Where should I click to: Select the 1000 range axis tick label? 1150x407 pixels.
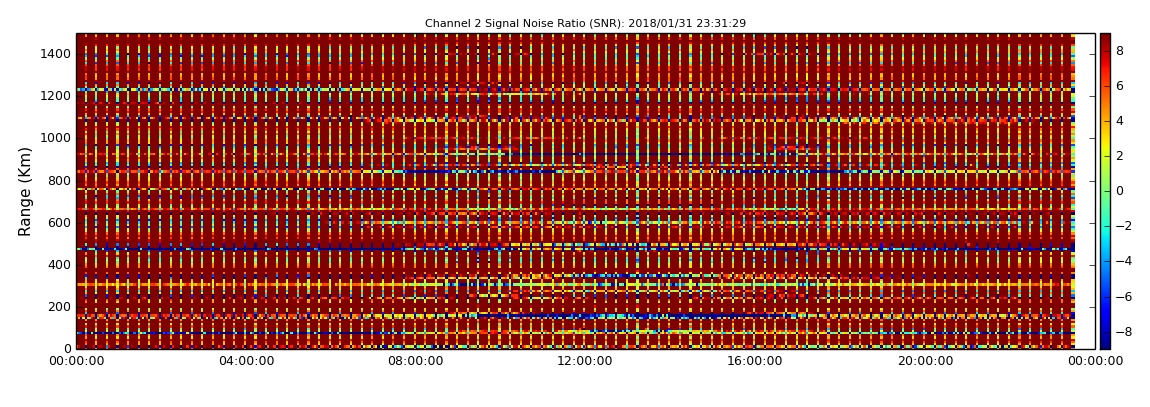click(54, 138)
